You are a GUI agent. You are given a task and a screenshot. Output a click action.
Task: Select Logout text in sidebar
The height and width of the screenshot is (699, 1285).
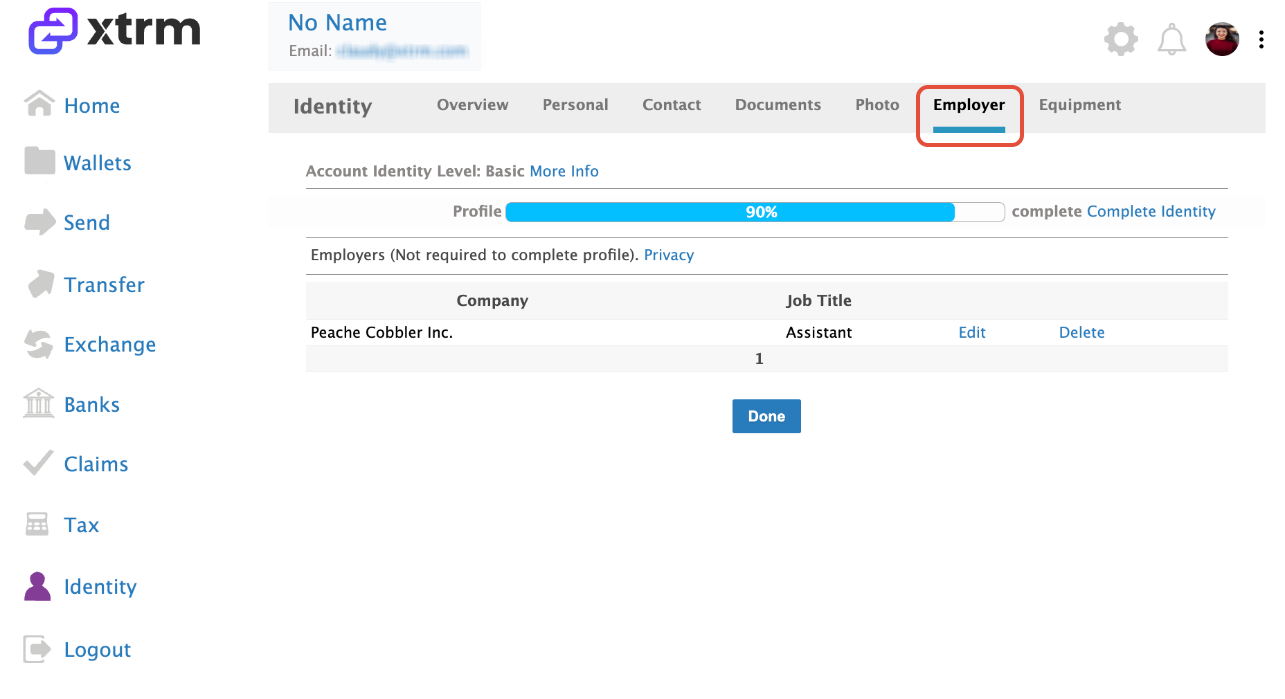click(x=98, y=650)
